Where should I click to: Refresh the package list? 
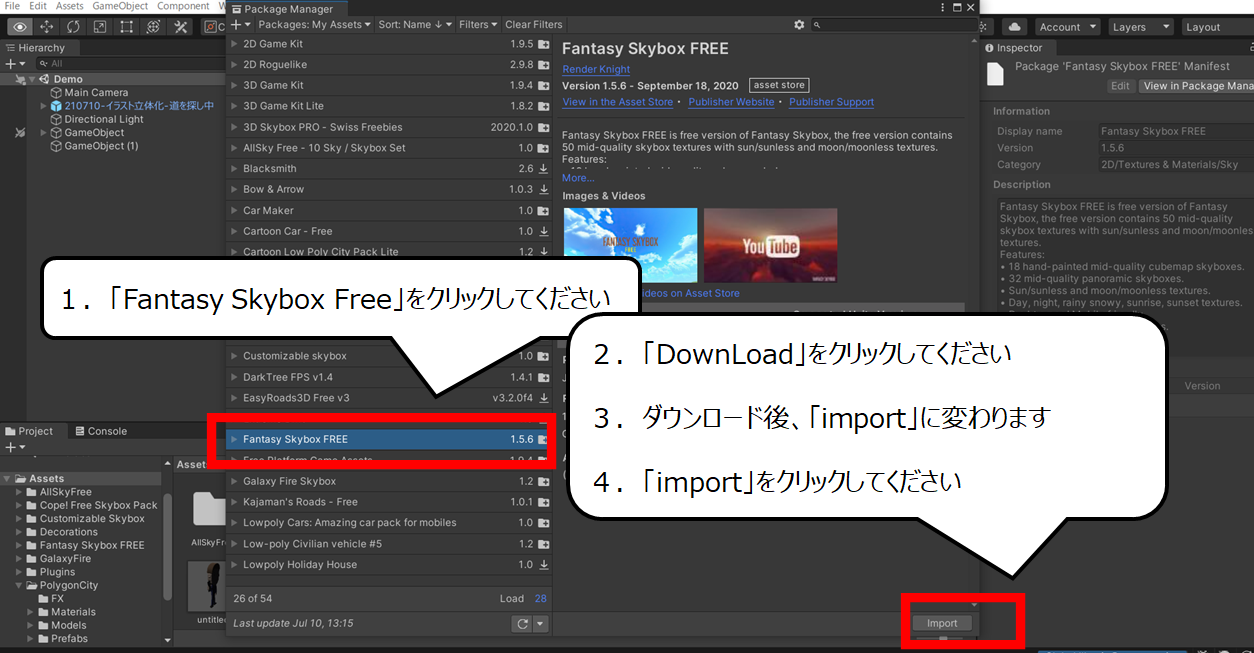[x=521, y=623]
